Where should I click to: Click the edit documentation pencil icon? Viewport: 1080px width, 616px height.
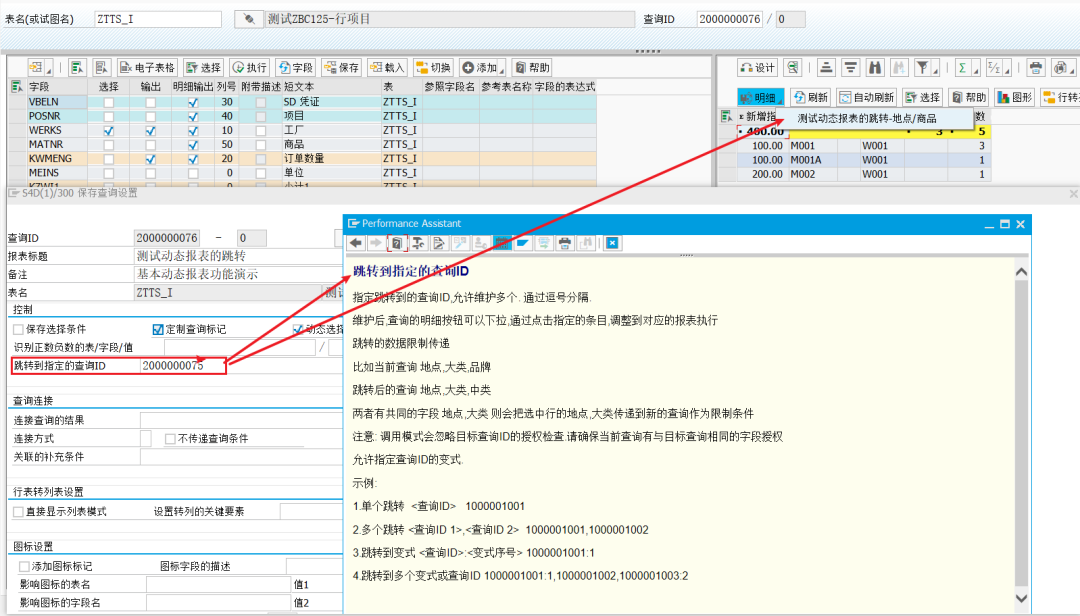439,243
